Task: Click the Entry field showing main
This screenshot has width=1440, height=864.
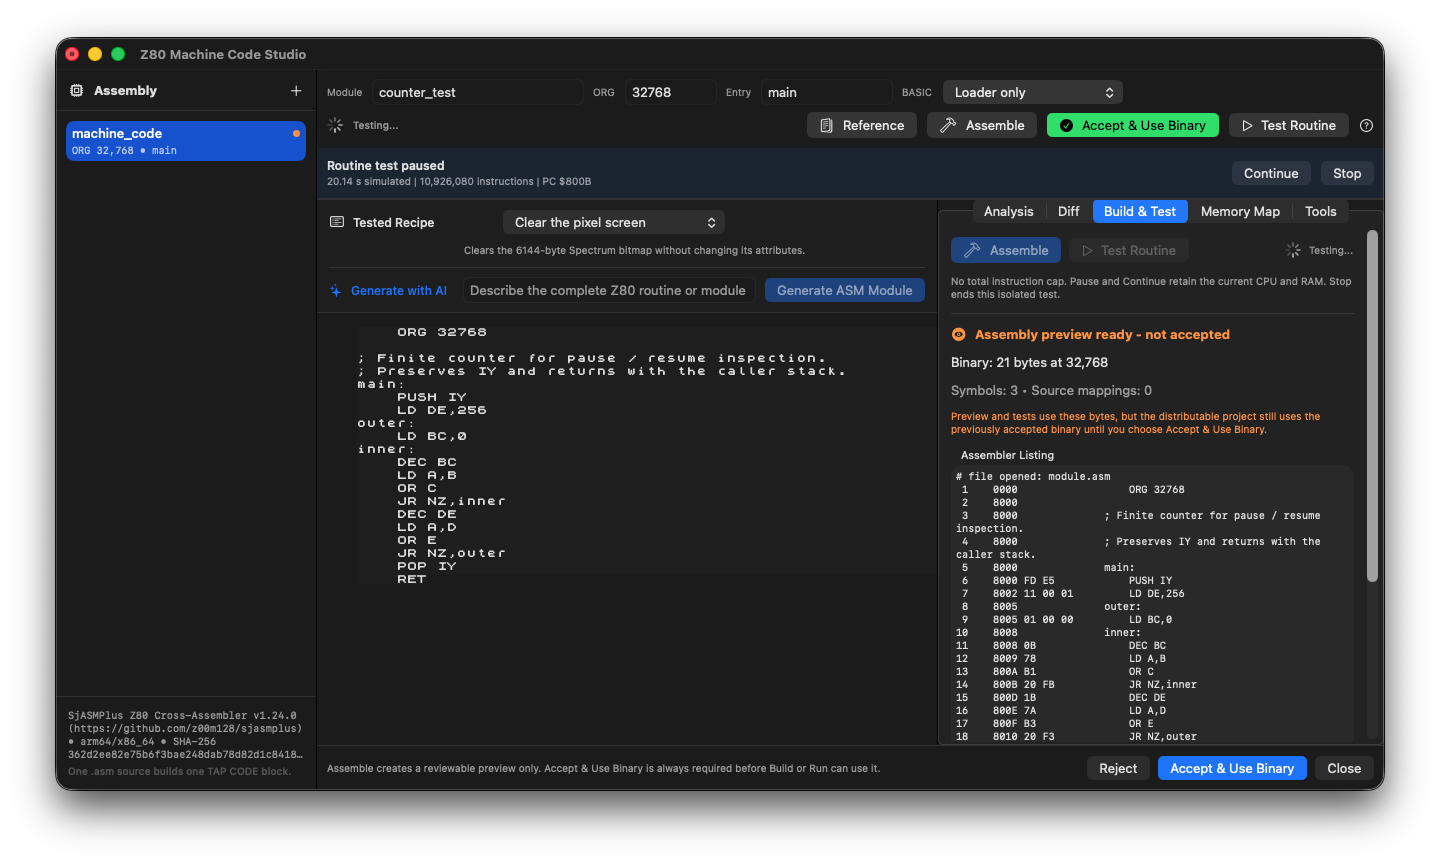Action: tap(827, 93)
